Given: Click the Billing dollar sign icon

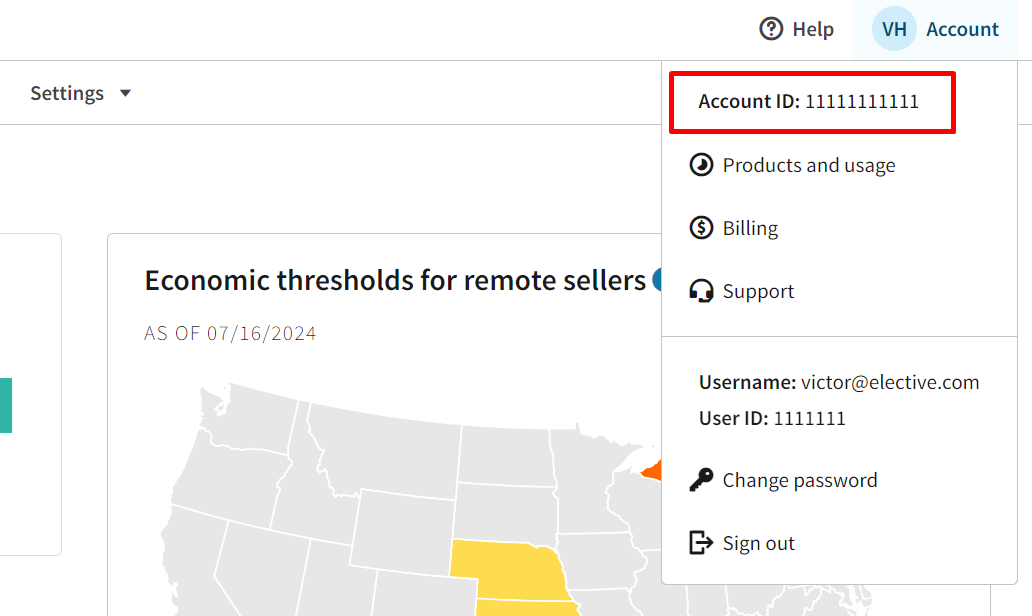Looking at the screenshot, I should pos(702,228).
